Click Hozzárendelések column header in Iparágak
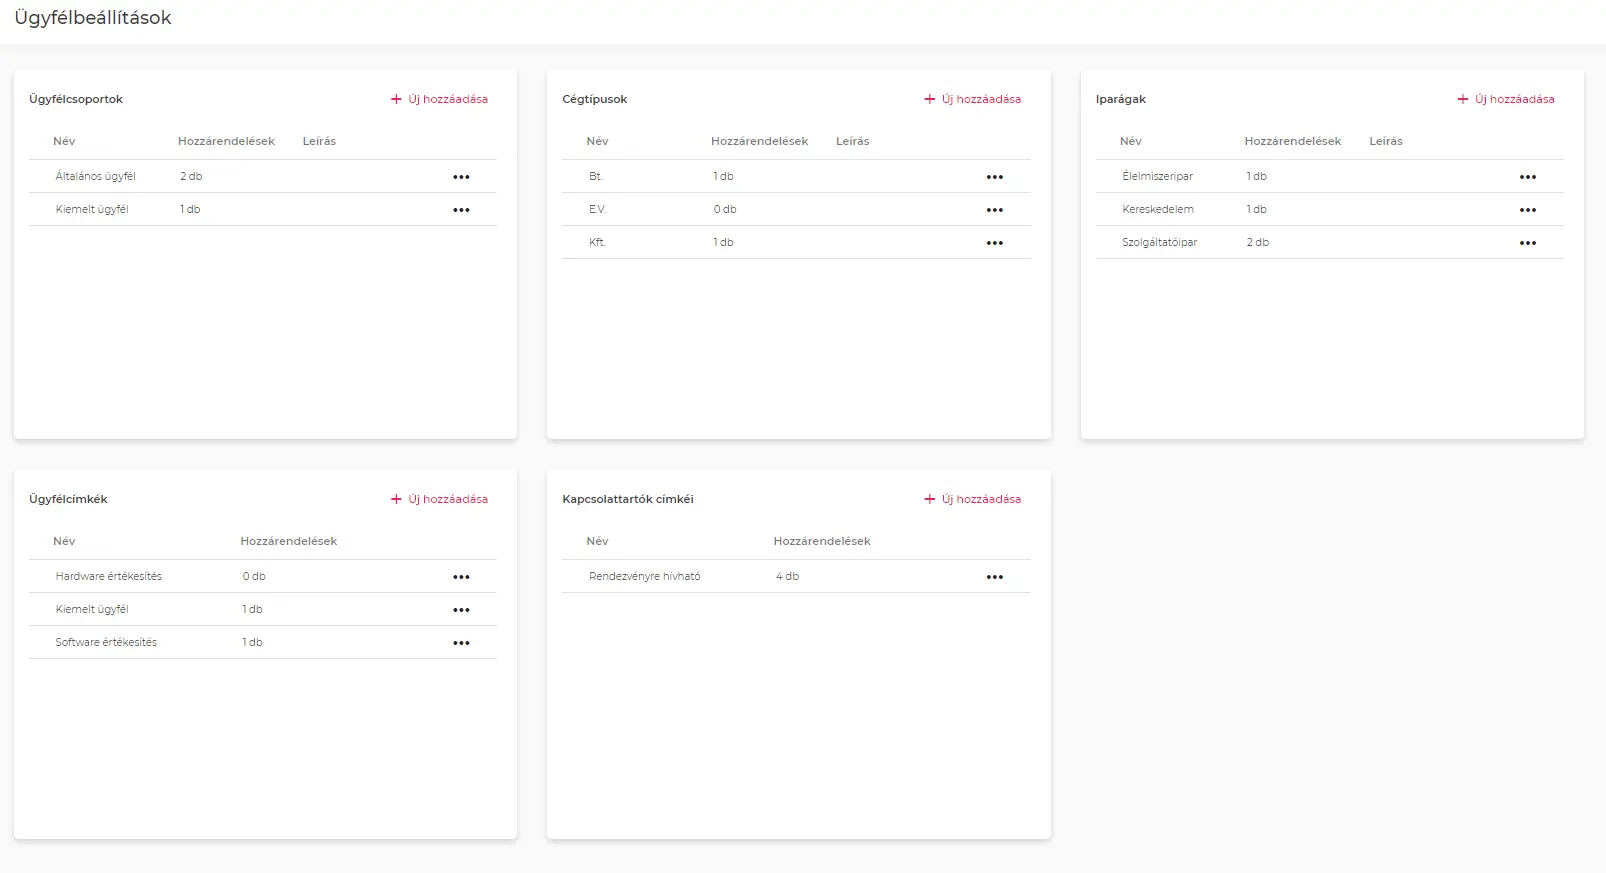Screen dimensions: 1606x873 coord(1292,141)
